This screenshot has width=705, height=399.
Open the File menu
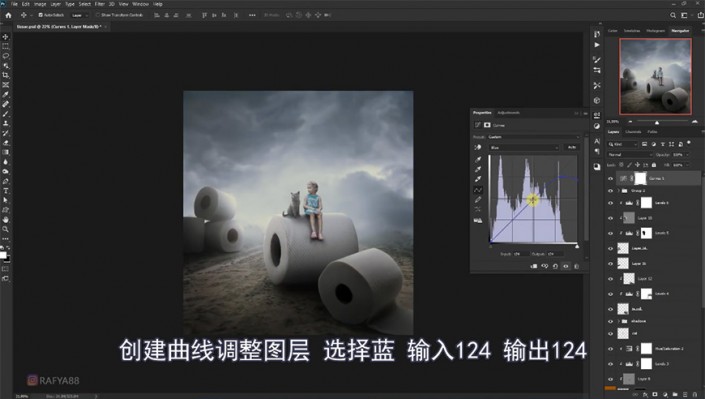tap(14, 4)
